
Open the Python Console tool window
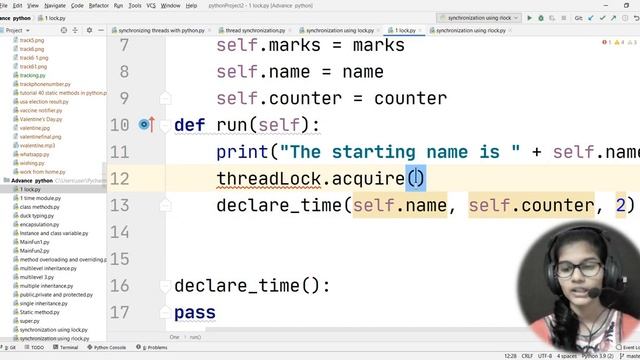[x=107, y=347]
